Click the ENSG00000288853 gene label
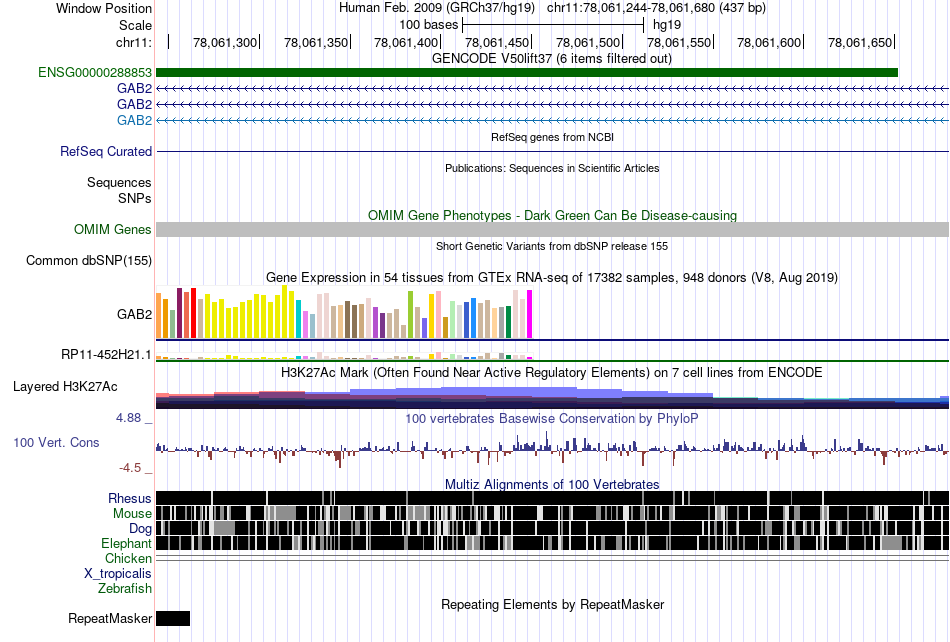Image resolution: width=950 pixels, height=642 pixels. [x=95, y=73]
